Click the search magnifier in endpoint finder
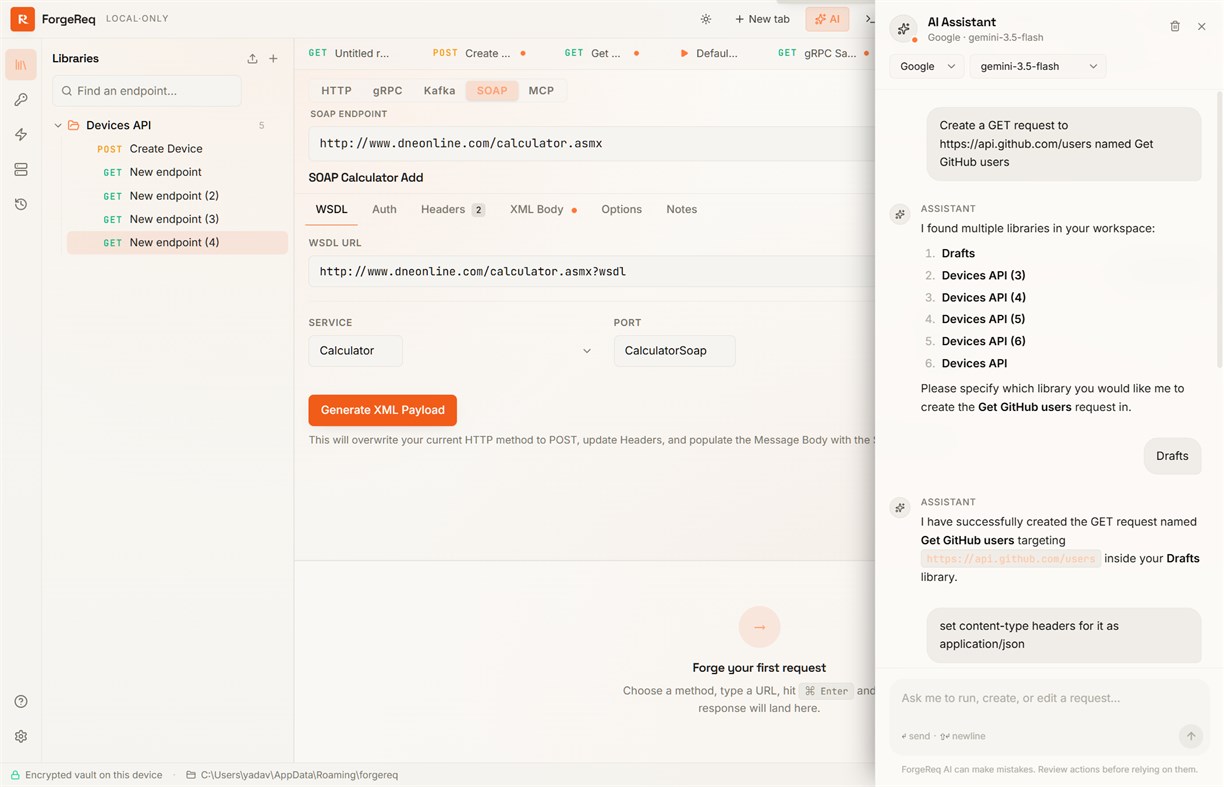Image resolution: width=1224 pixels, height=787 pixels. [67, 91]
